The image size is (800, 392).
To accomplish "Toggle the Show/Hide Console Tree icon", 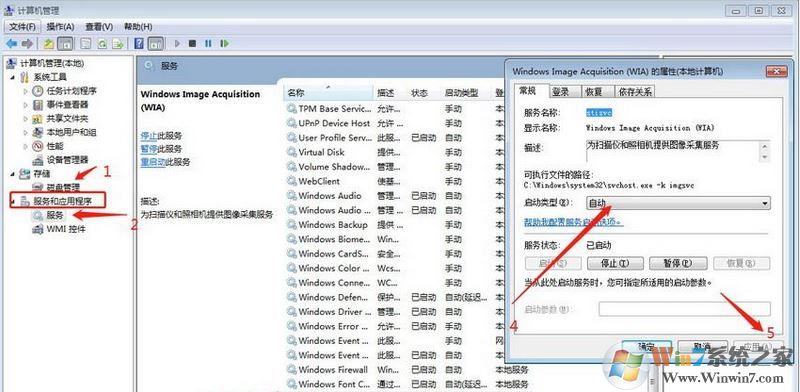I will tap(65, 44).
